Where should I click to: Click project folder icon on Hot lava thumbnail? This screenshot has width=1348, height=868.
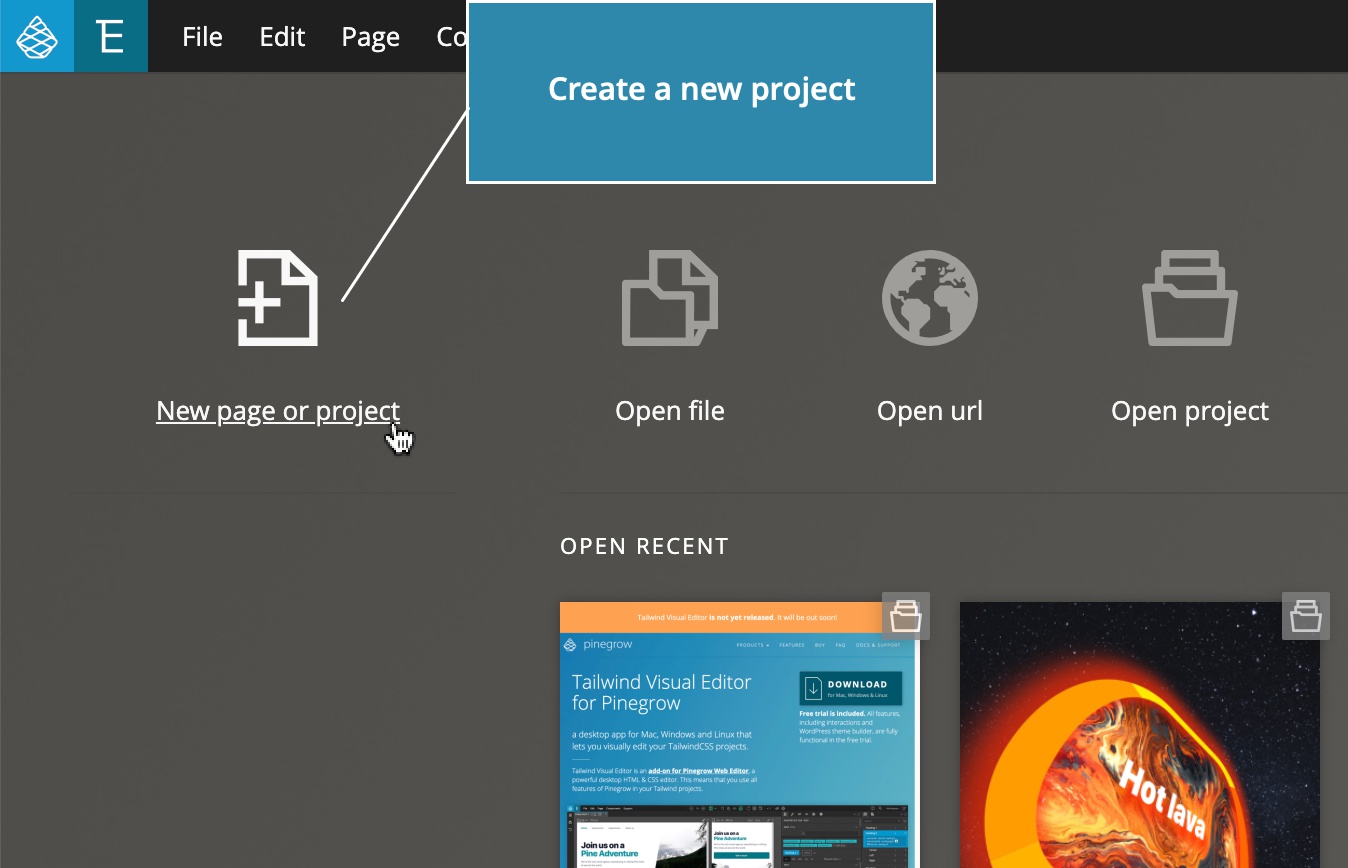pyautogui.click(x=1306, y=616)
